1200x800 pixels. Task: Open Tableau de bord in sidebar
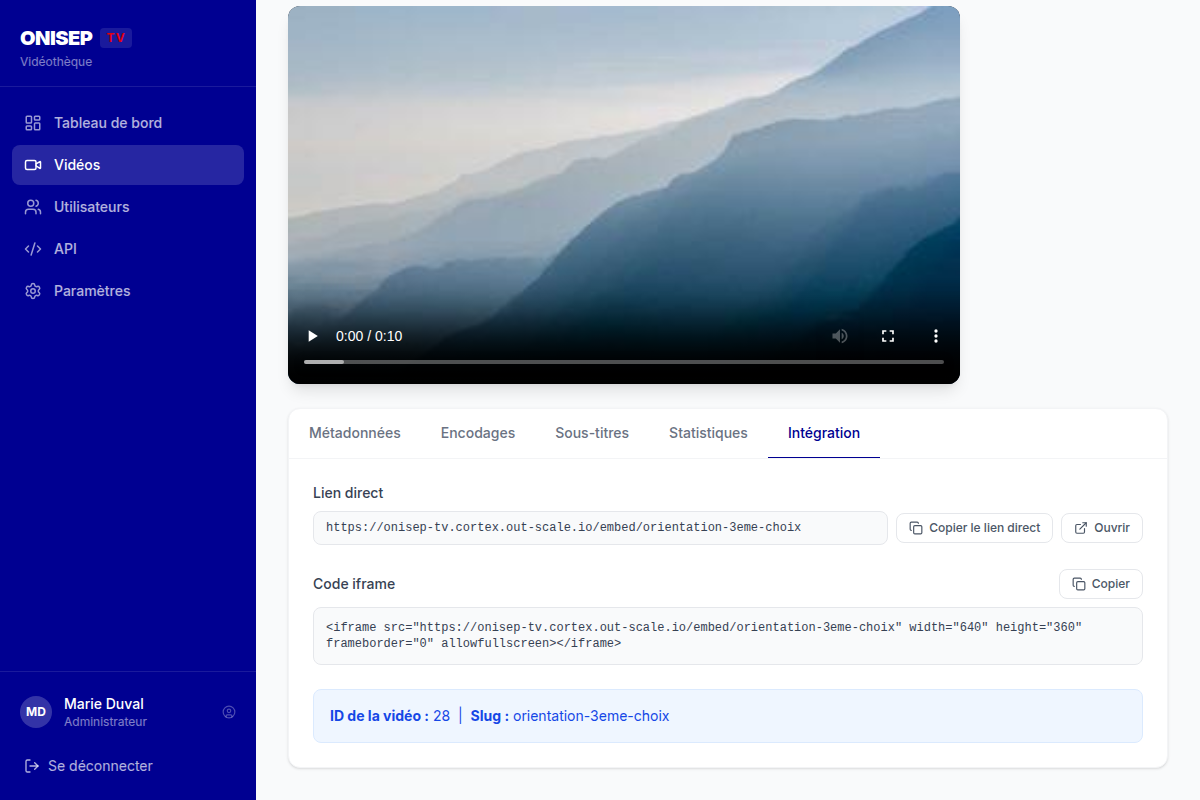[128, 123]
